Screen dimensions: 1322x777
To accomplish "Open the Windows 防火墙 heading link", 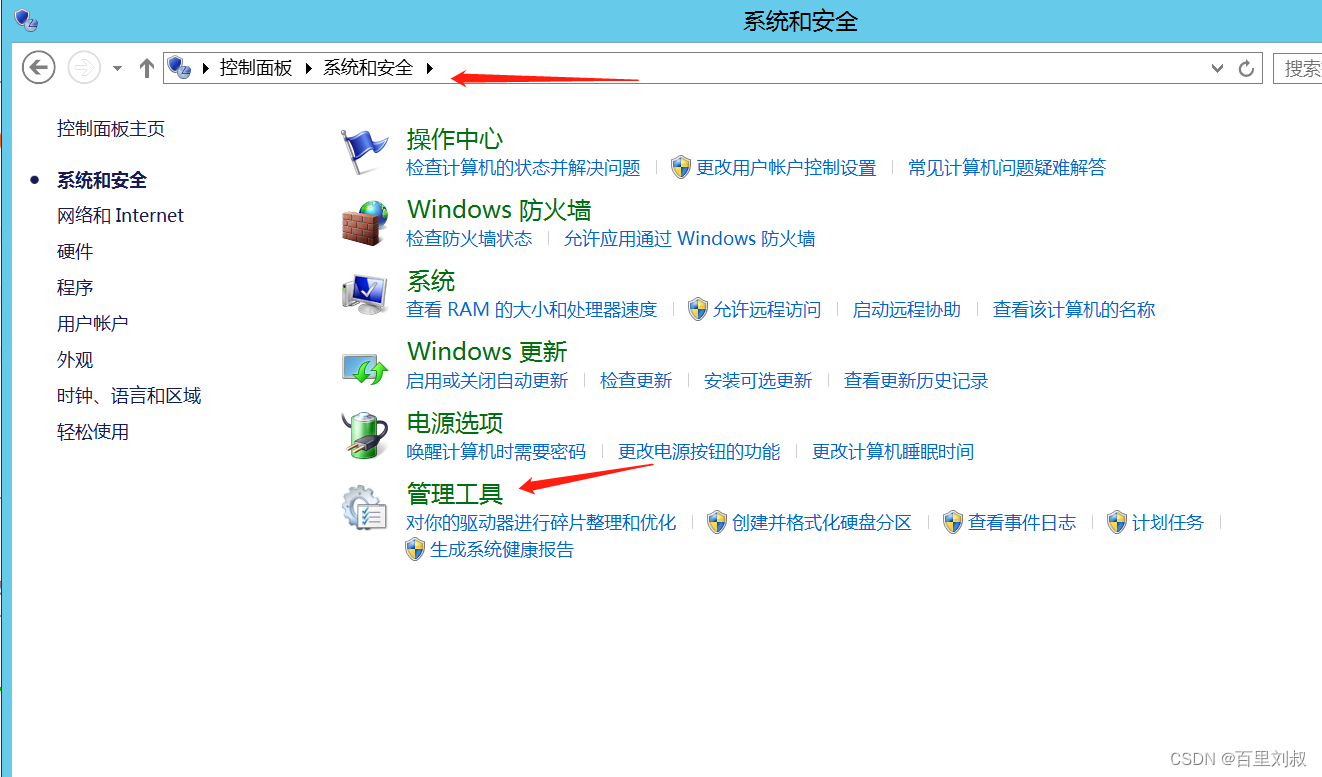I will click(x=499, y=210).
